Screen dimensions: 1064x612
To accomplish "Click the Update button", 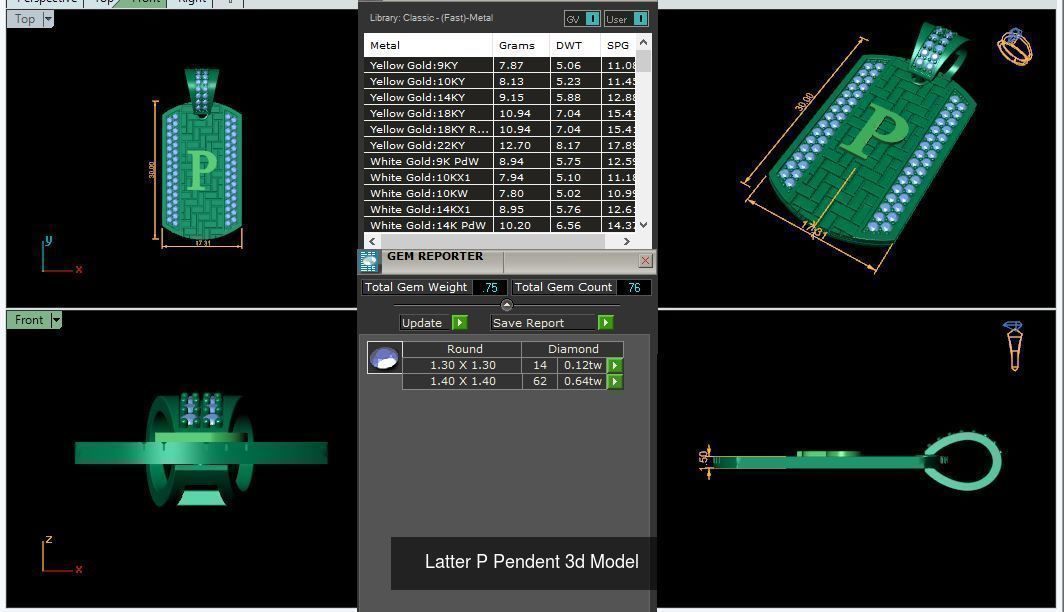I will pyautogui.click(x=425, y=323).
